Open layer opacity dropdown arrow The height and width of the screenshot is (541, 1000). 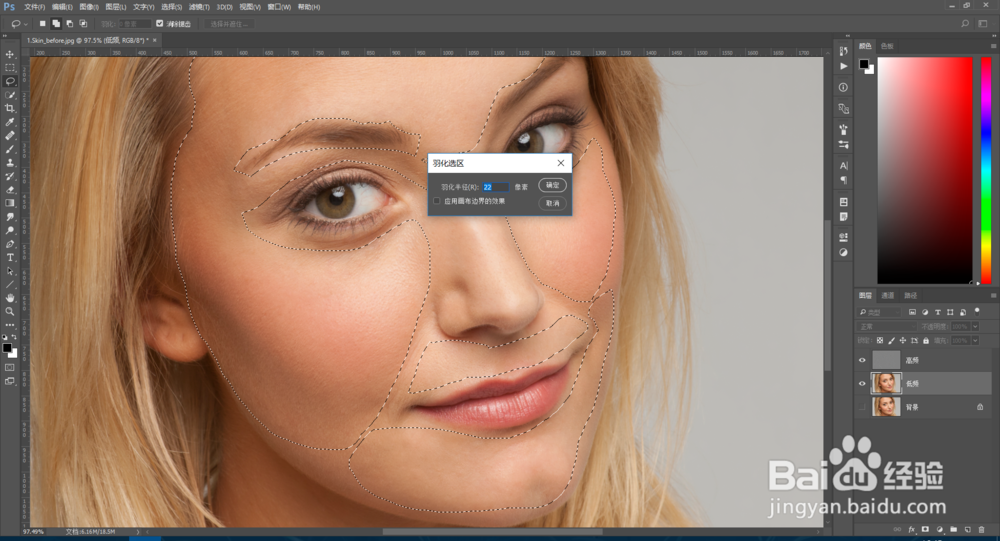[975, 326]
